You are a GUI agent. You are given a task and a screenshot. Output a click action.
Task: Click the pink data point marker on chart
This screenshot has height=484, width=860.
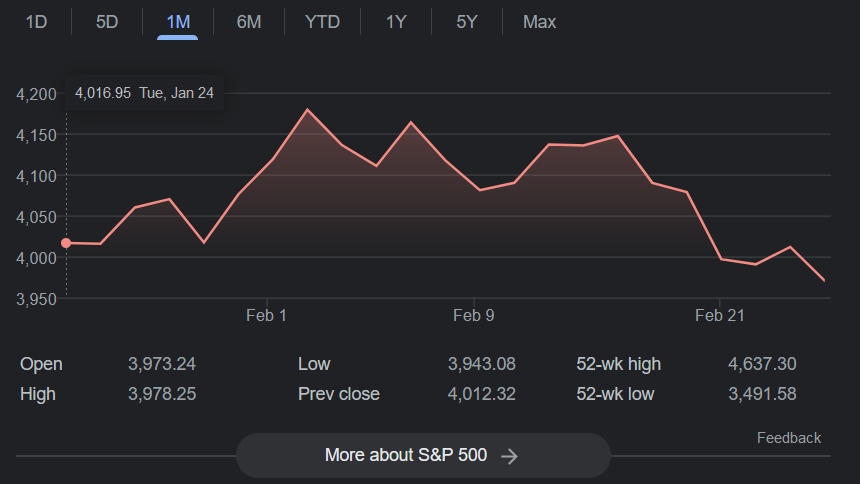[66, 243]
